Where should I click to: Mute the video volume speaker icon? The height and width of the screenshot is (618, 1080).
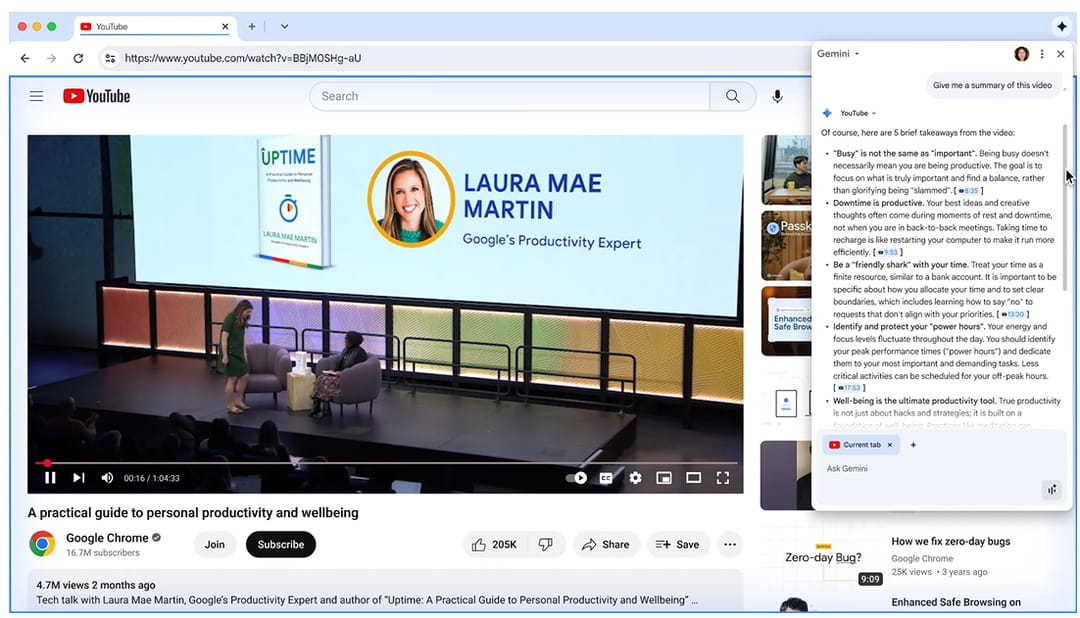(x=107, y=478)
